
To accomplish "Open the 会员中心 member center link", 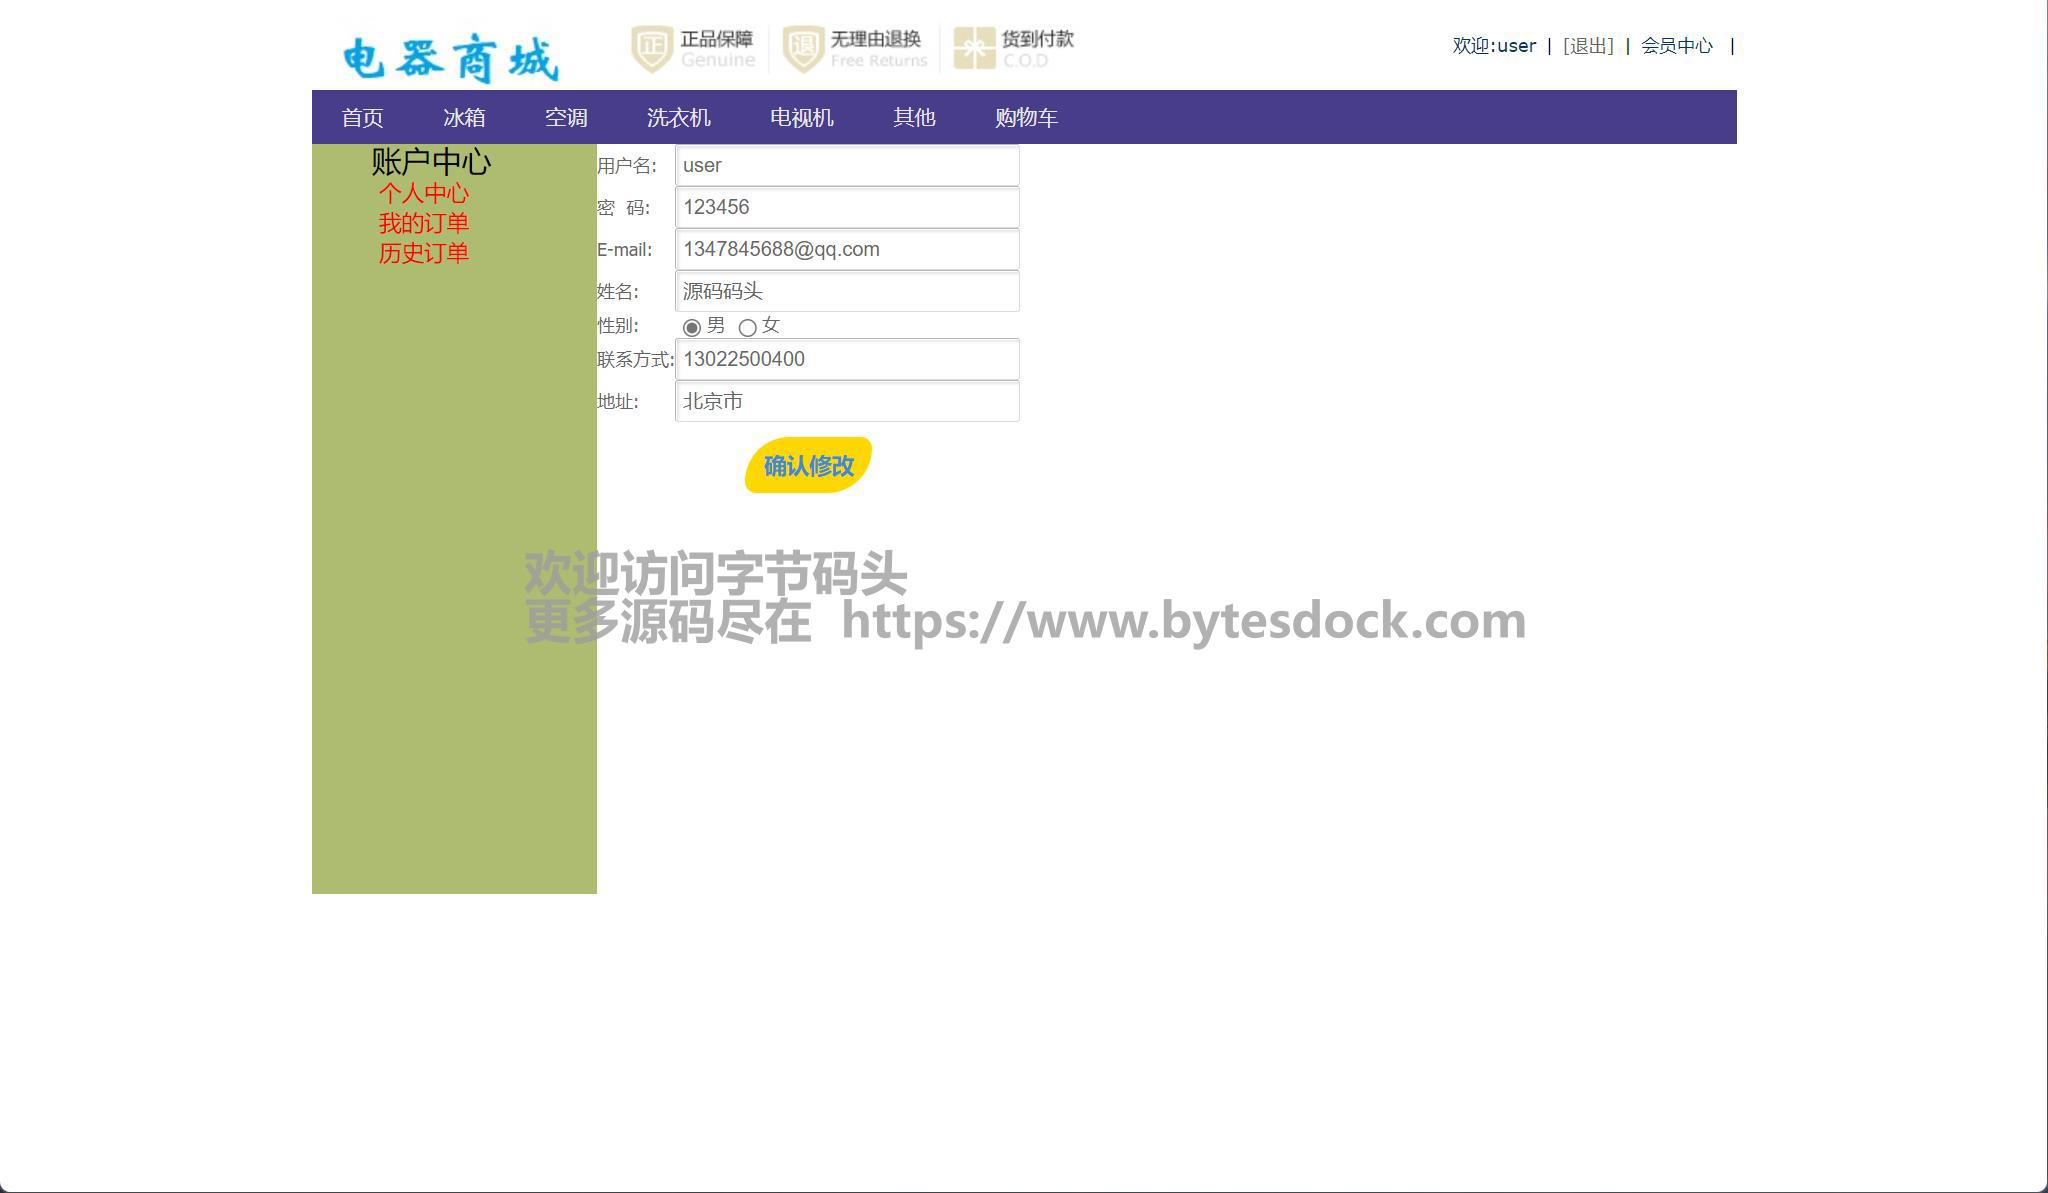I will [1676, 46].
